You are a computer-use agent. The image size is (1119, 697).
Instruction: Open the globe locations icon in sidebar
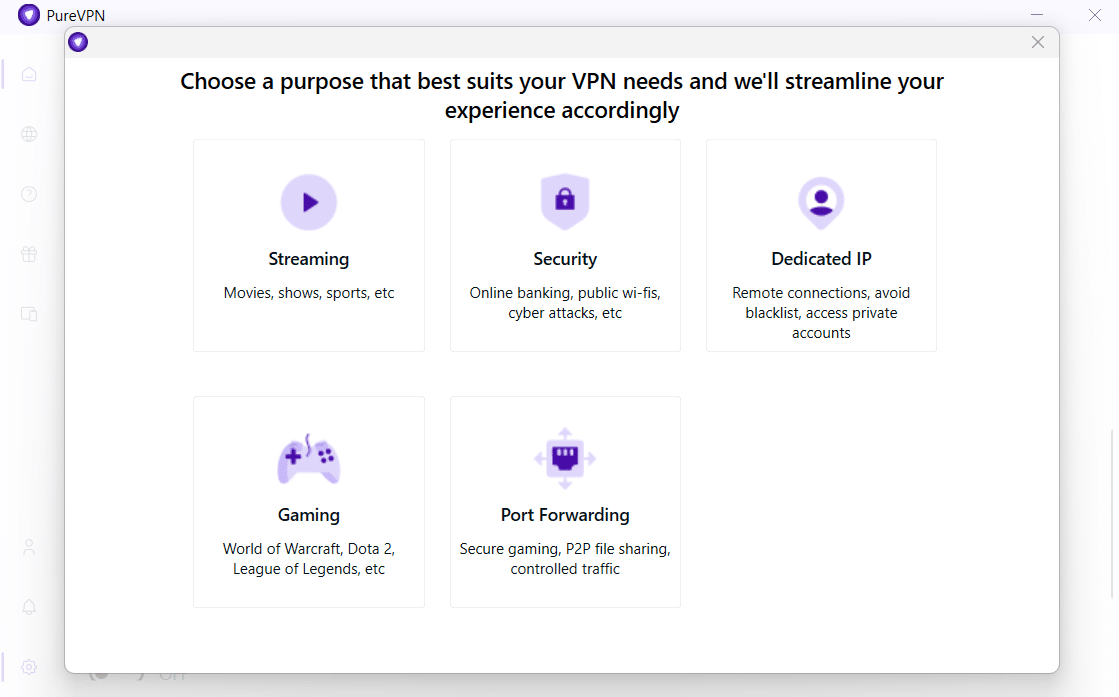tap(29, 134)
